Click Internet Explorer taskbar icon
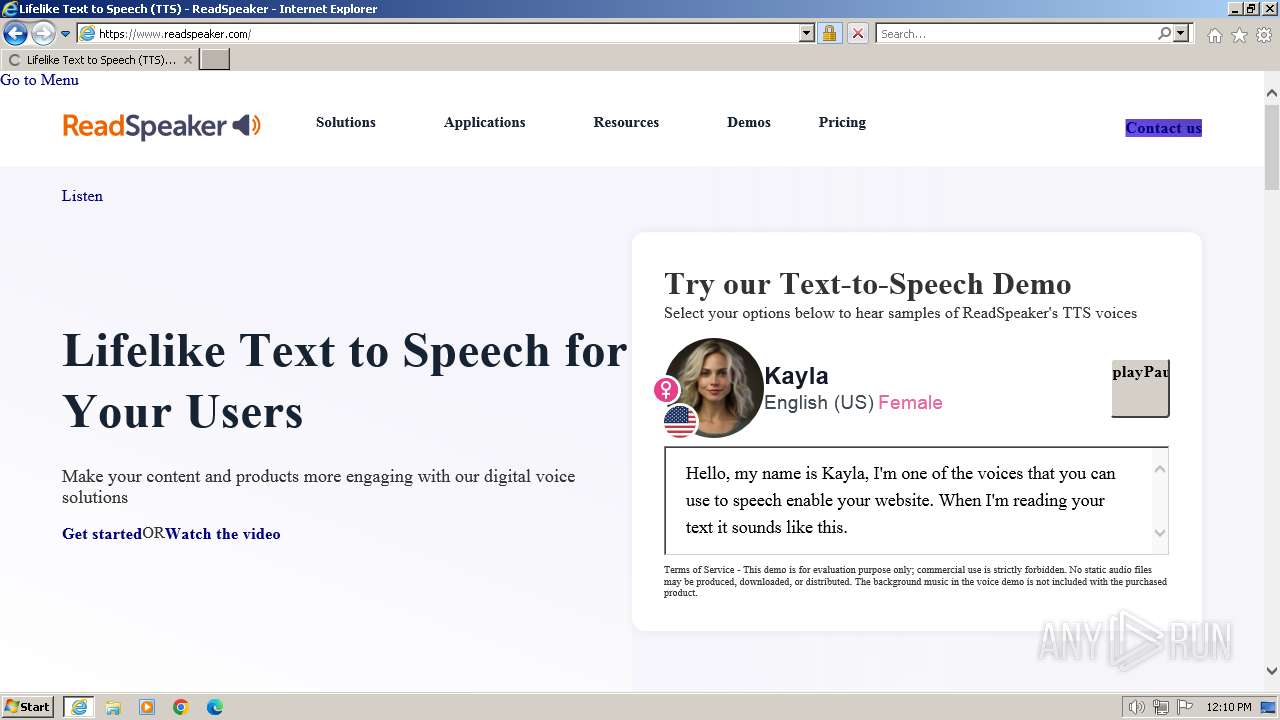1280x720 pixels. pyautogui.click(x=79, y=707)
